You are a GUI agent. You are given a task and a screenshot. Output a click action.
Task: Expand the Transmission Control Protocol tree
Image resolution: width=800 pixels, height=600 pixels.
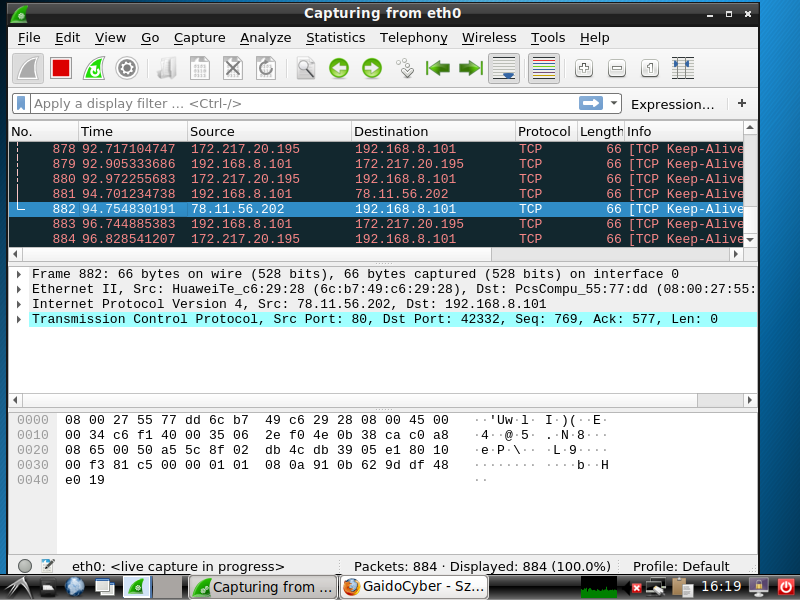[x=19, y=319]
